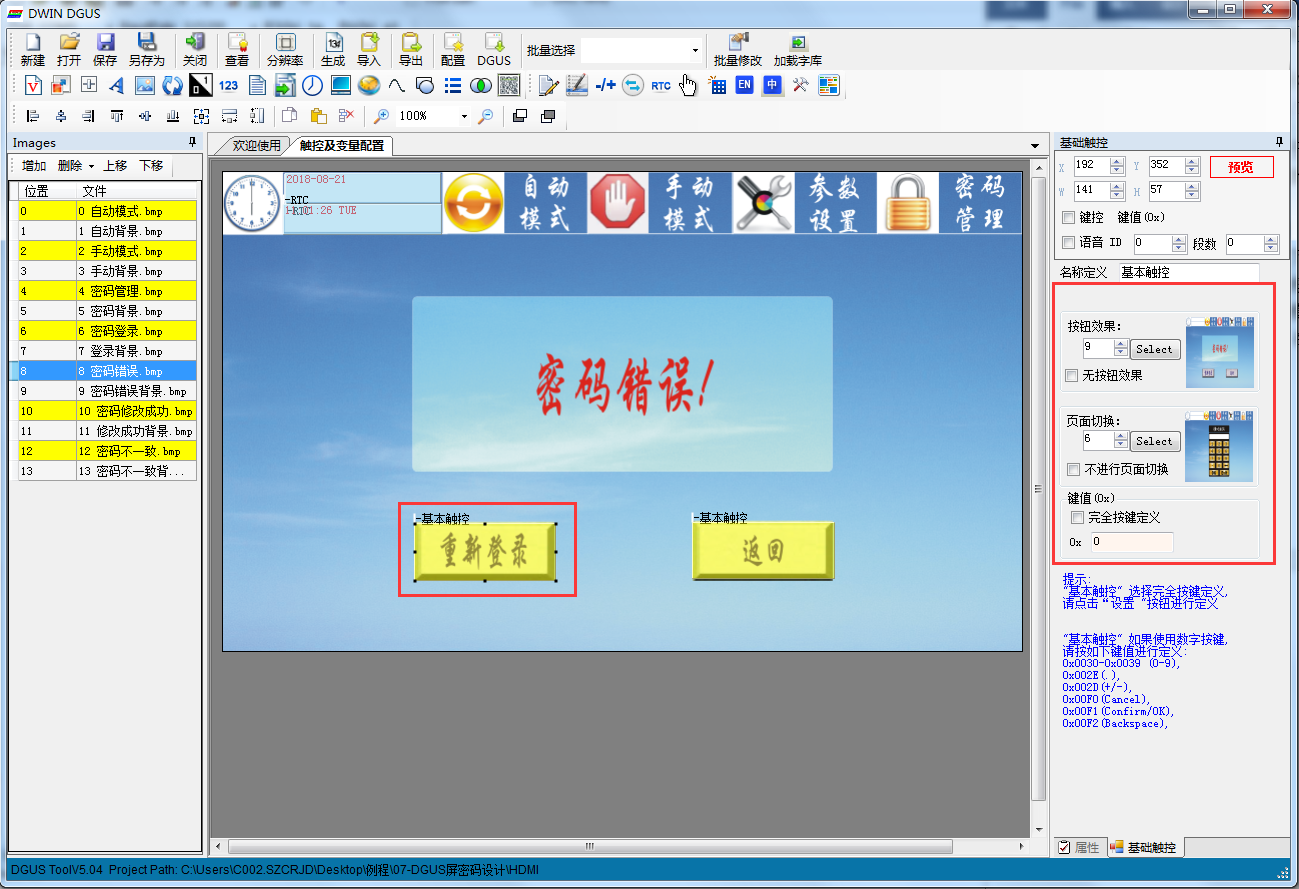The height and width of the screenshot is (889, 1299).
Task: Click the 名称定义 text field
Action: point(1187,272)
